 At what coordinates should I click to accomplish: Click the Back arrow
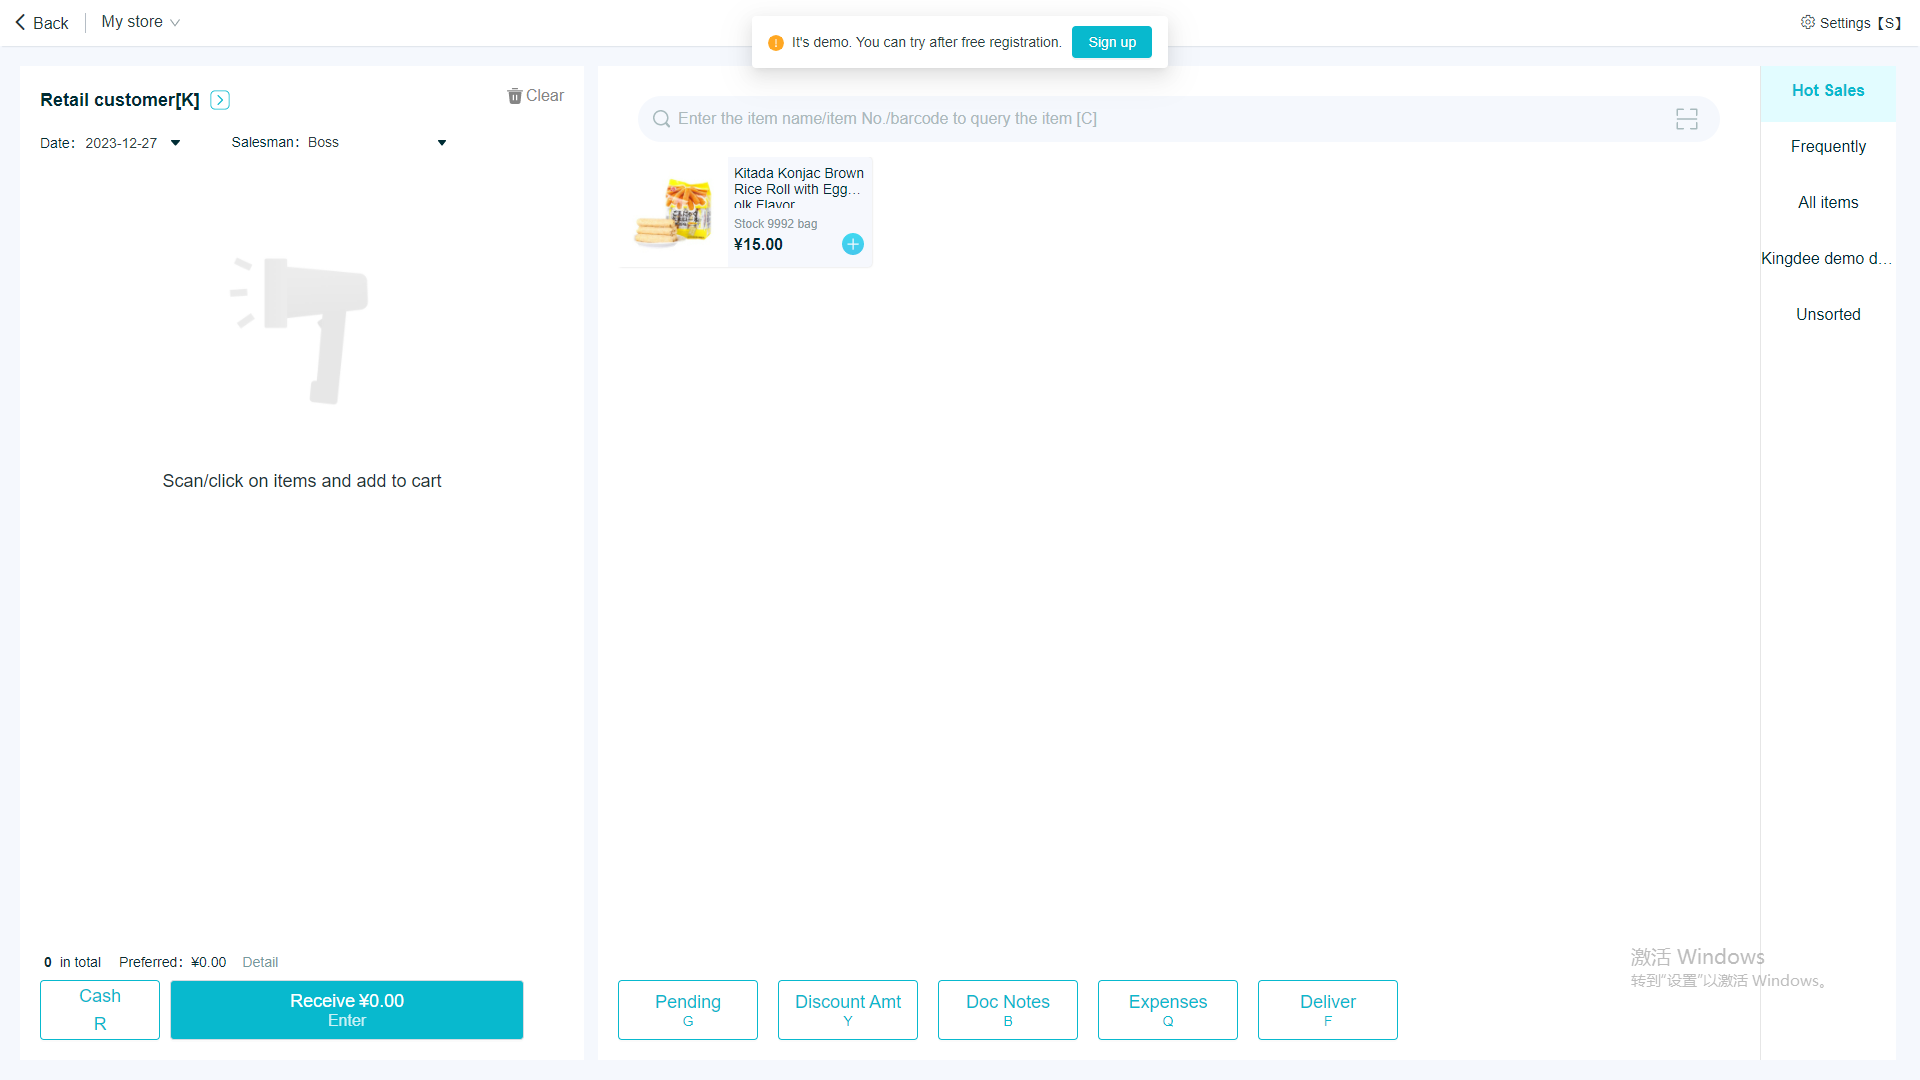(x=20, y=22)
